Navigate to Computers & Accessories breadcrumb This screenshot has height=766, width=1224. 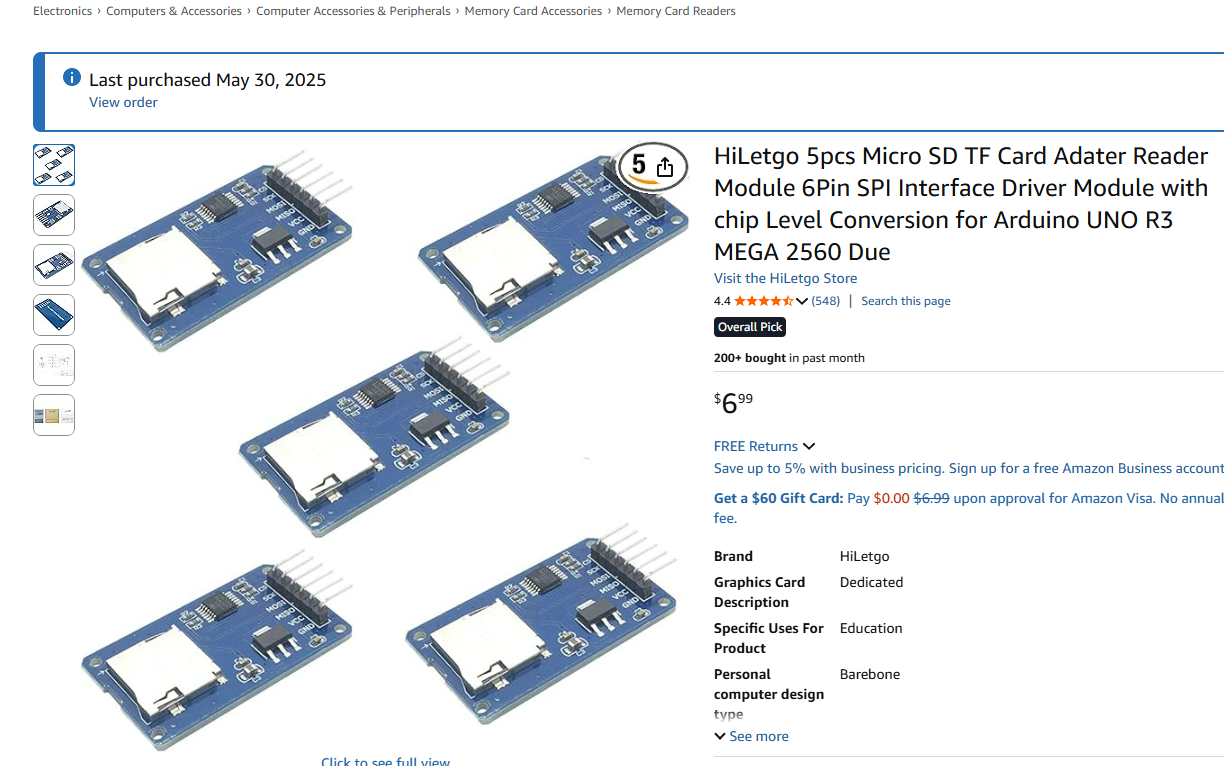(174, 11)
